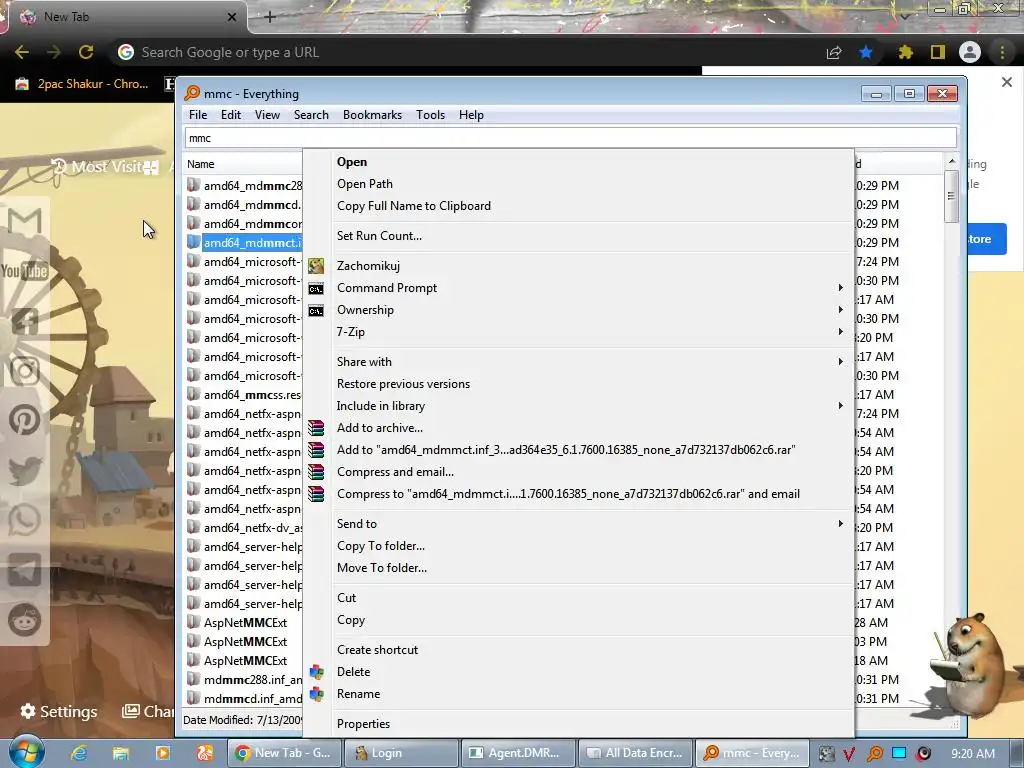This screenshot has height=768, width=1024.
Task: Open YouTube shortcut in sidebar
Action: pos(25,270)
